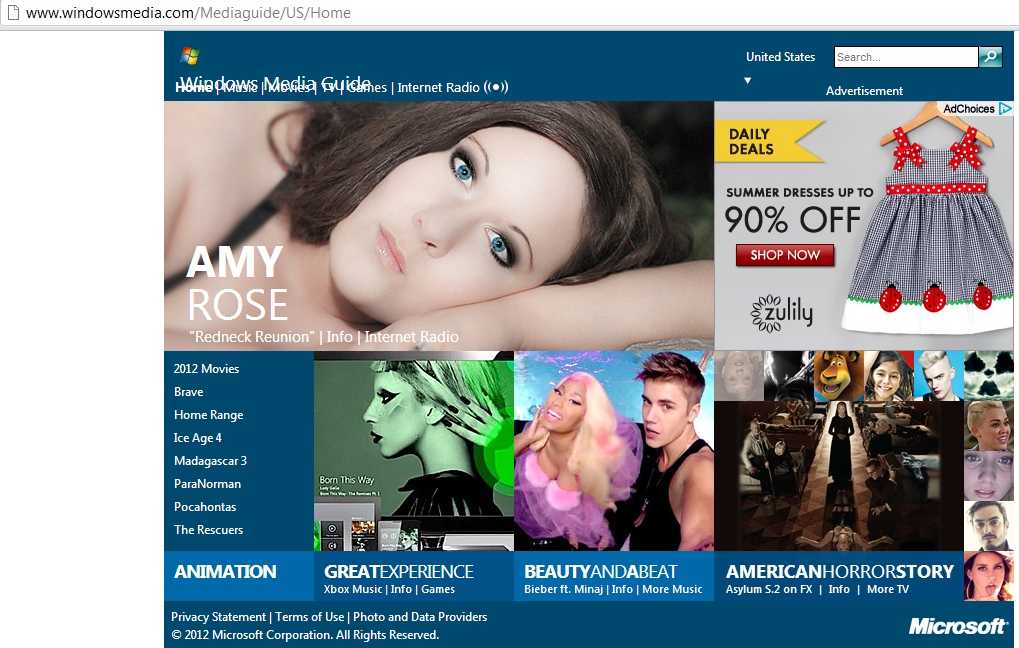Click the black-and-white figure thumbnail
Viewport: 1019px width, 648px height.
(789, 376)
